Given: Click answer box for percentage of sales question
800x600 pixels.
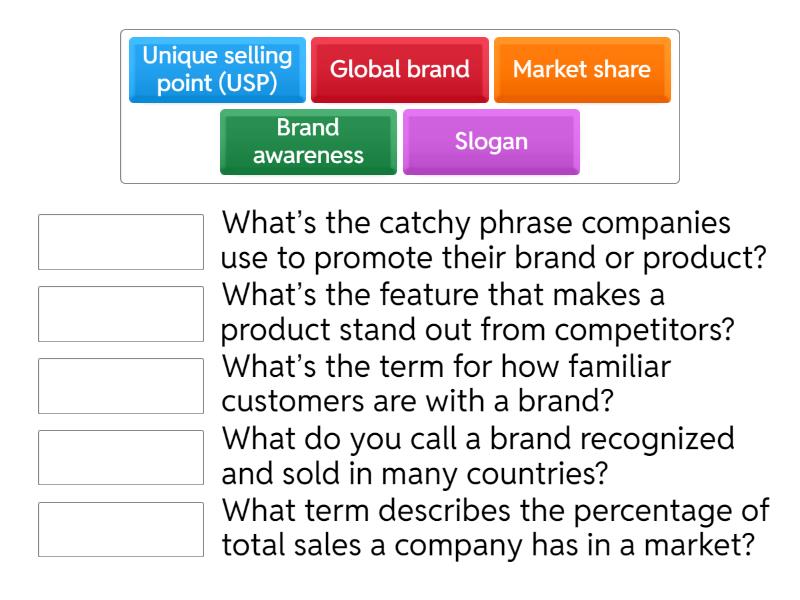Looking at the screenshot, I should pos(121,530).
